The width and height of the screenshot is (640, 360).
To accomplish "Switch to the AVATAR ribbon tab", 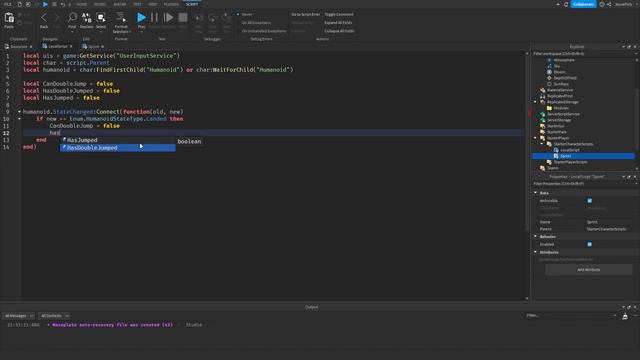I will click(x=120, y=4).
